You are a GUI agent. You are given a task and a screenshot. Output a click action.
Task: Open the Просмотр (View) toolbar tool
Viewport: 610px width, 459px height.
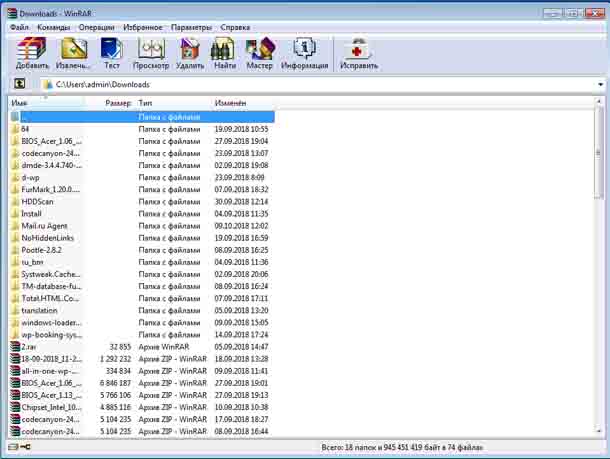point(151,53)
